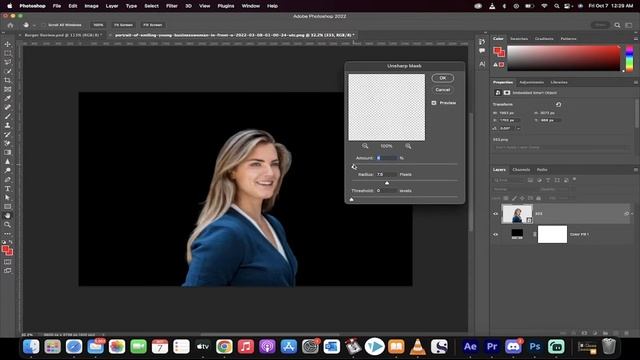Click the Share button in header
The image size is (640, 360).
pyautogui.click(x=600, y=25)
